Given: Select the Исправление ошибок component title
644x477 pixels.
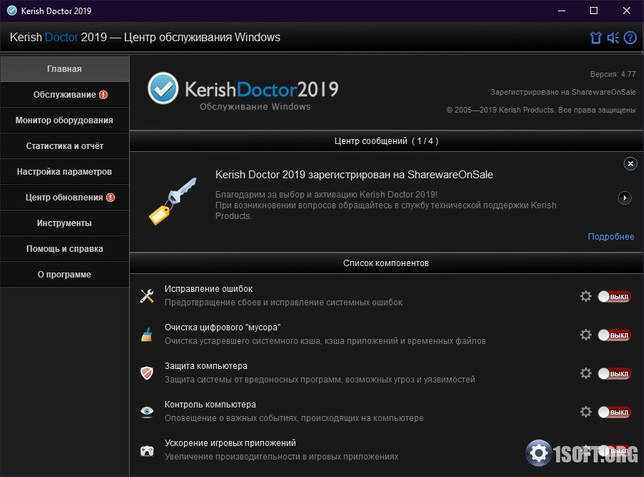Looking at the screenshot, I should coord(209,289).
